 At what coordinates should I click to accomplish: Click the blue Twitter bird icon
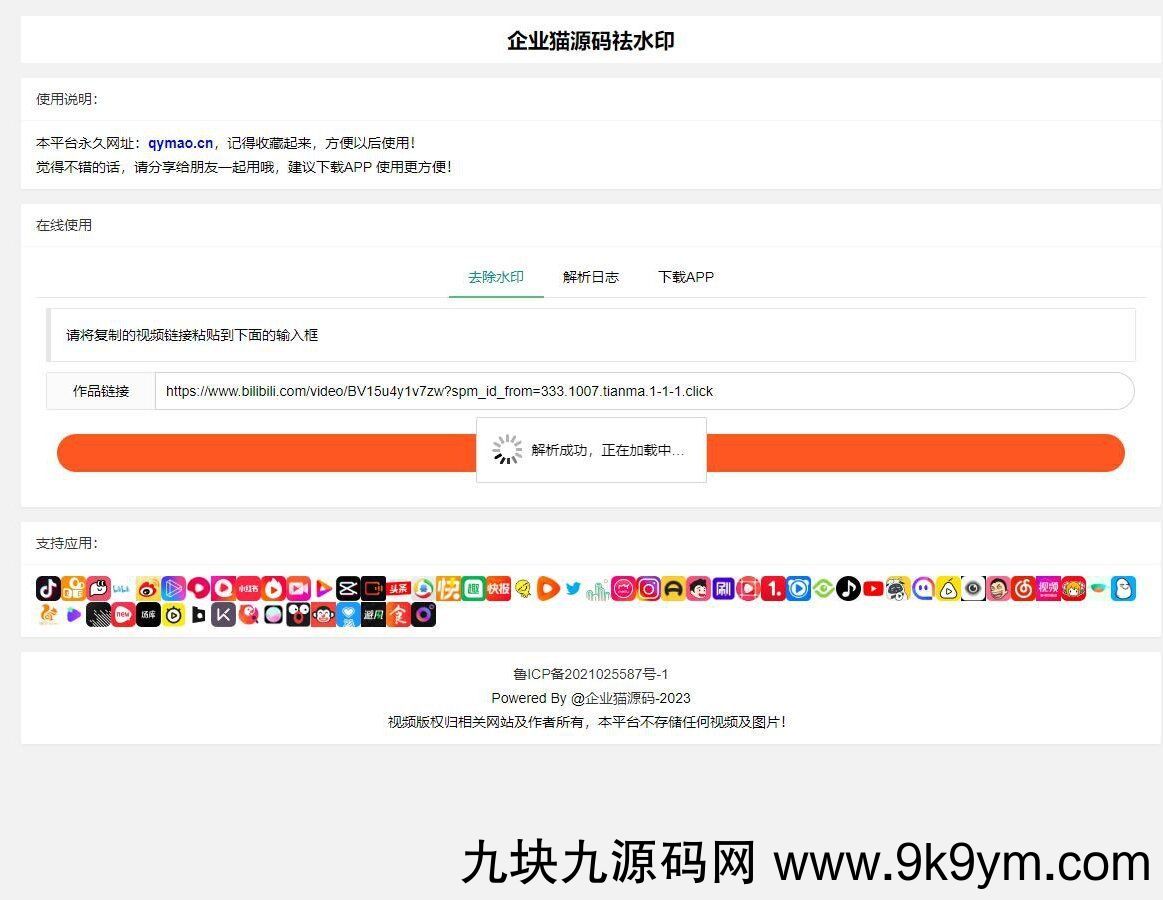(x=573, y=589)
